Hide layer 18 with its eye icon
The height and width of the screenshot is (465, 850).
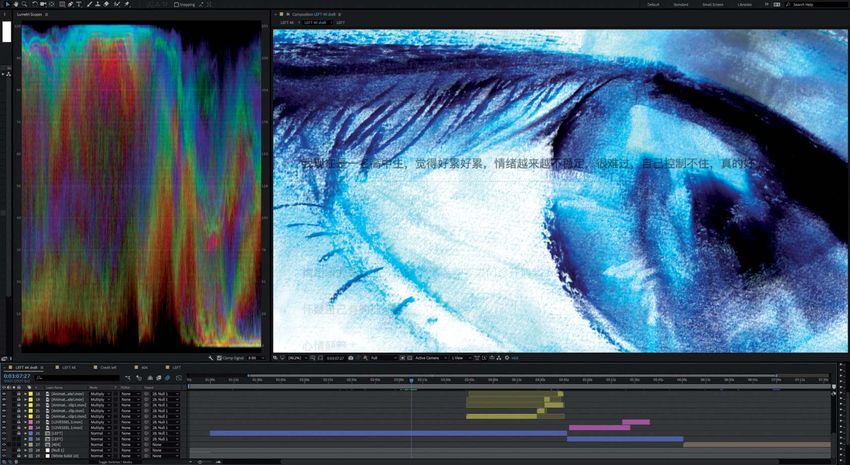pos(4,394)
